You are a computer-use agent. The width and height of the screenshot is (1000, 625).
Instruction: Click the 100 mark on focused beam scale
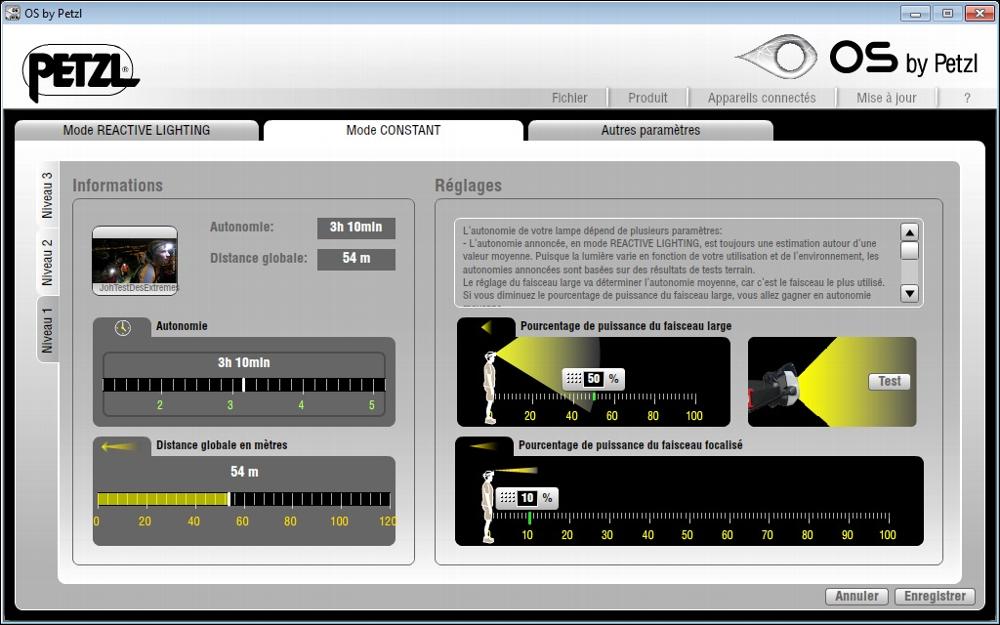point(888,535)
